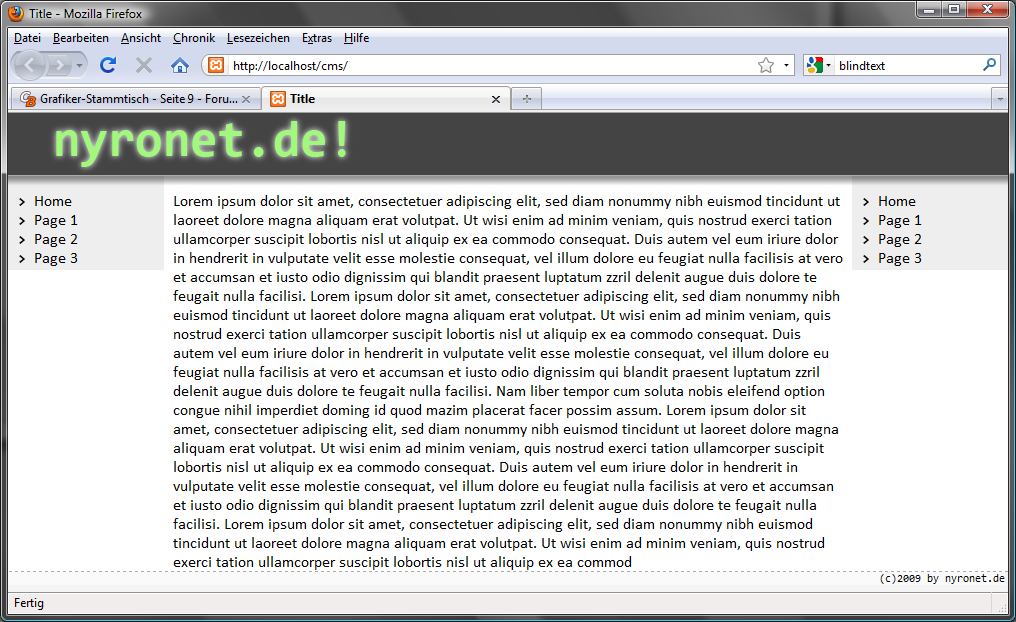Click the site favicon in address bar
Viewport: 1016px width, 622px height.
click(x=216, y=65)
